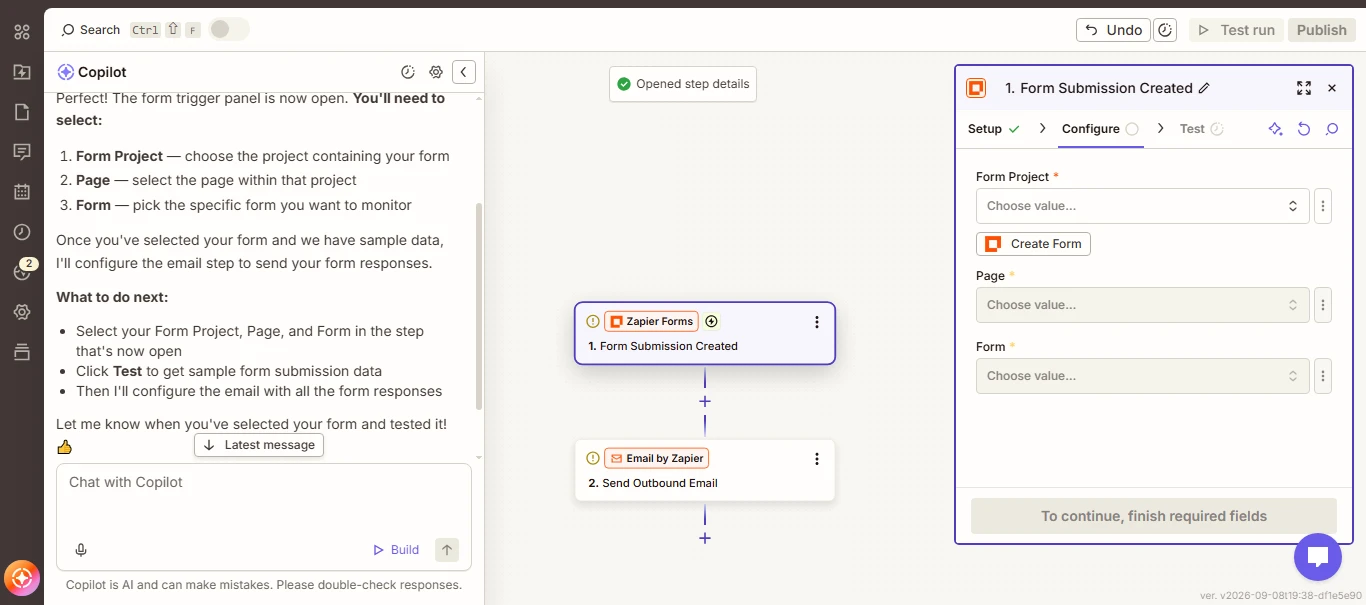Click the Copilot Build button
The image size is (1366, 605).
pyautogui.click(x=396, y=550)
